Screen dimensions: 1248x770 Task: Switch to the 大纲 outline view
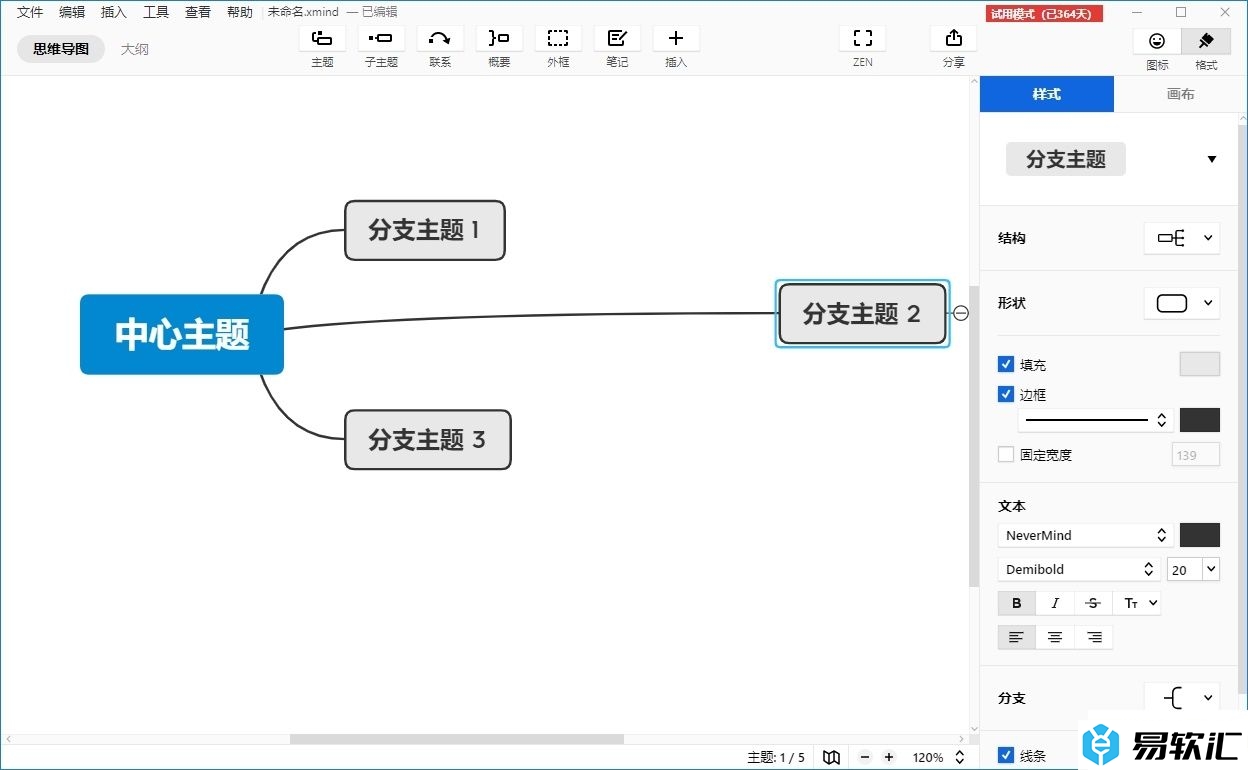pos(135,48)
